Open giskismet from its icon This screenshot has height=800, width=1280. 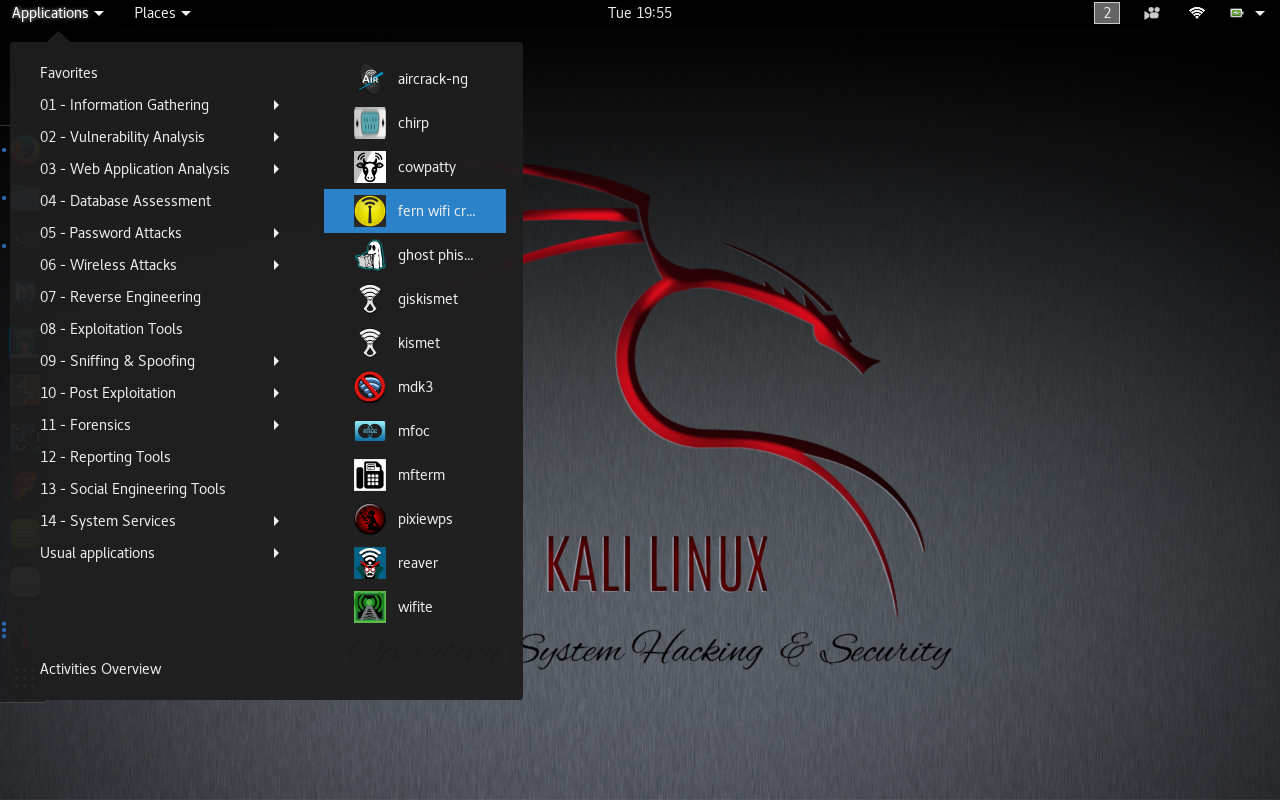[370, 299]
